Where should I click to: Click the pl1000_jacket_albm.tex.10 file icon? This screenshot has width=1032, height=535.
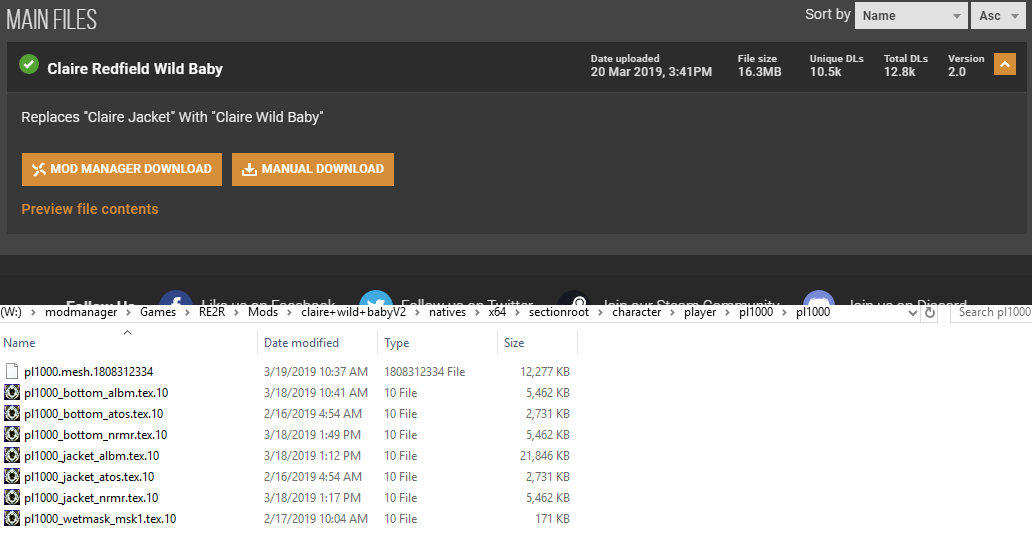coord(12,455)
